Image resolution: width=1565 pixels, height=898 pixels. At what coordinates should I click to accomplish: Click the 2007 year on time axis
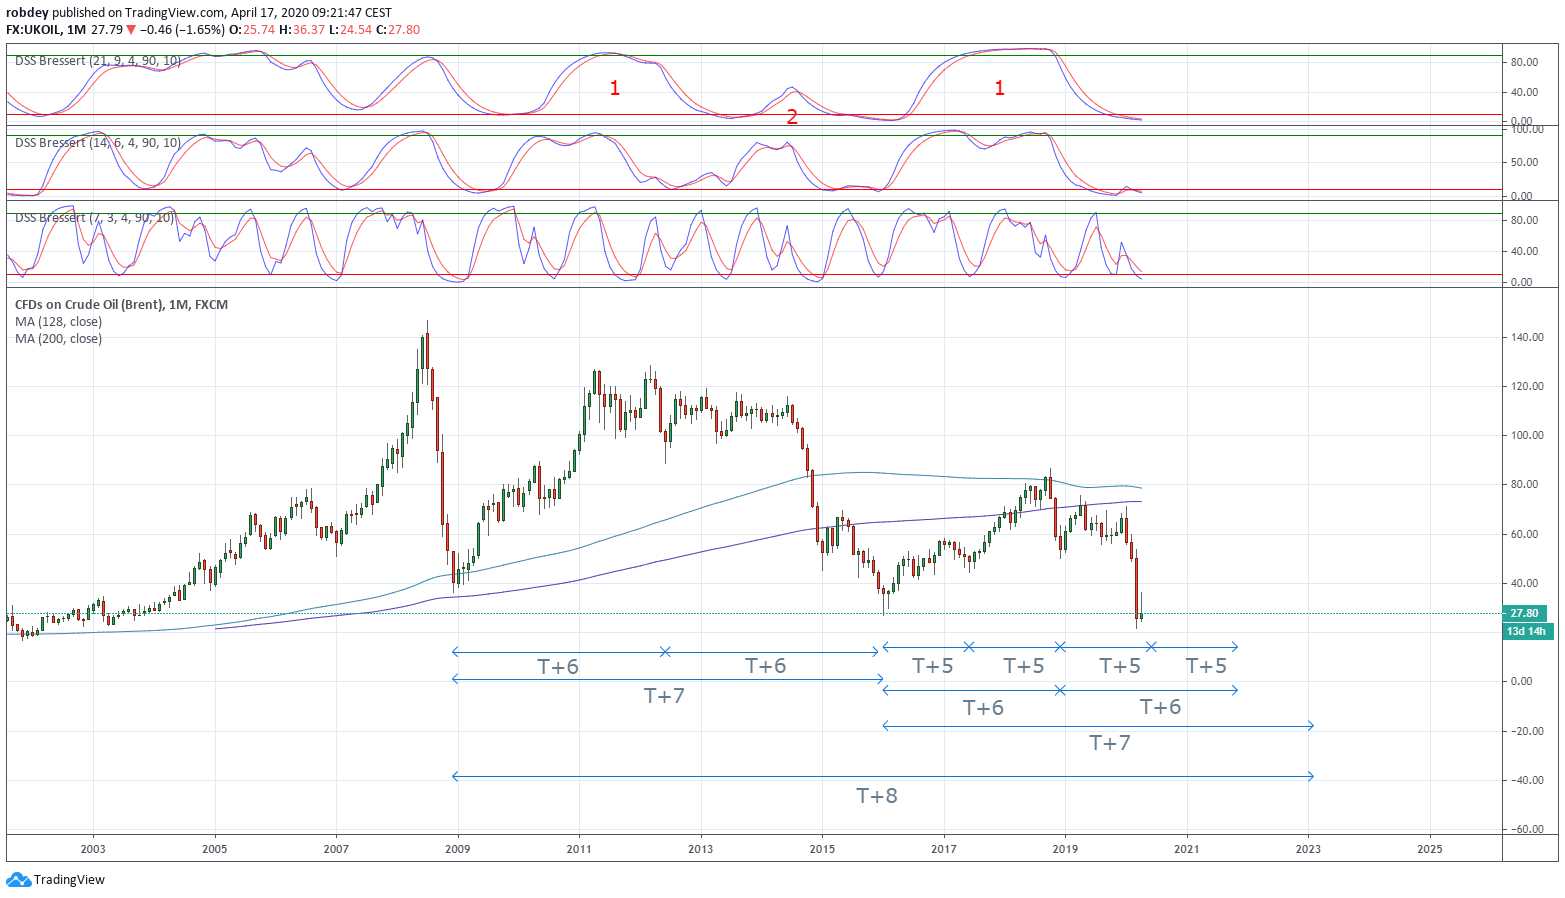tap(337, 849)
